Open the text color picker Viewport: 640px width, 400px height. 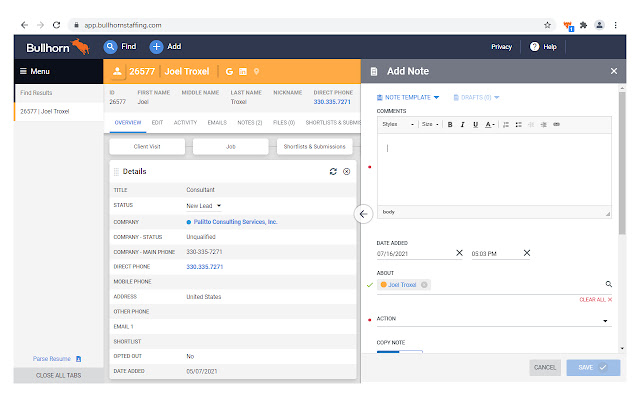click(489, 124)
